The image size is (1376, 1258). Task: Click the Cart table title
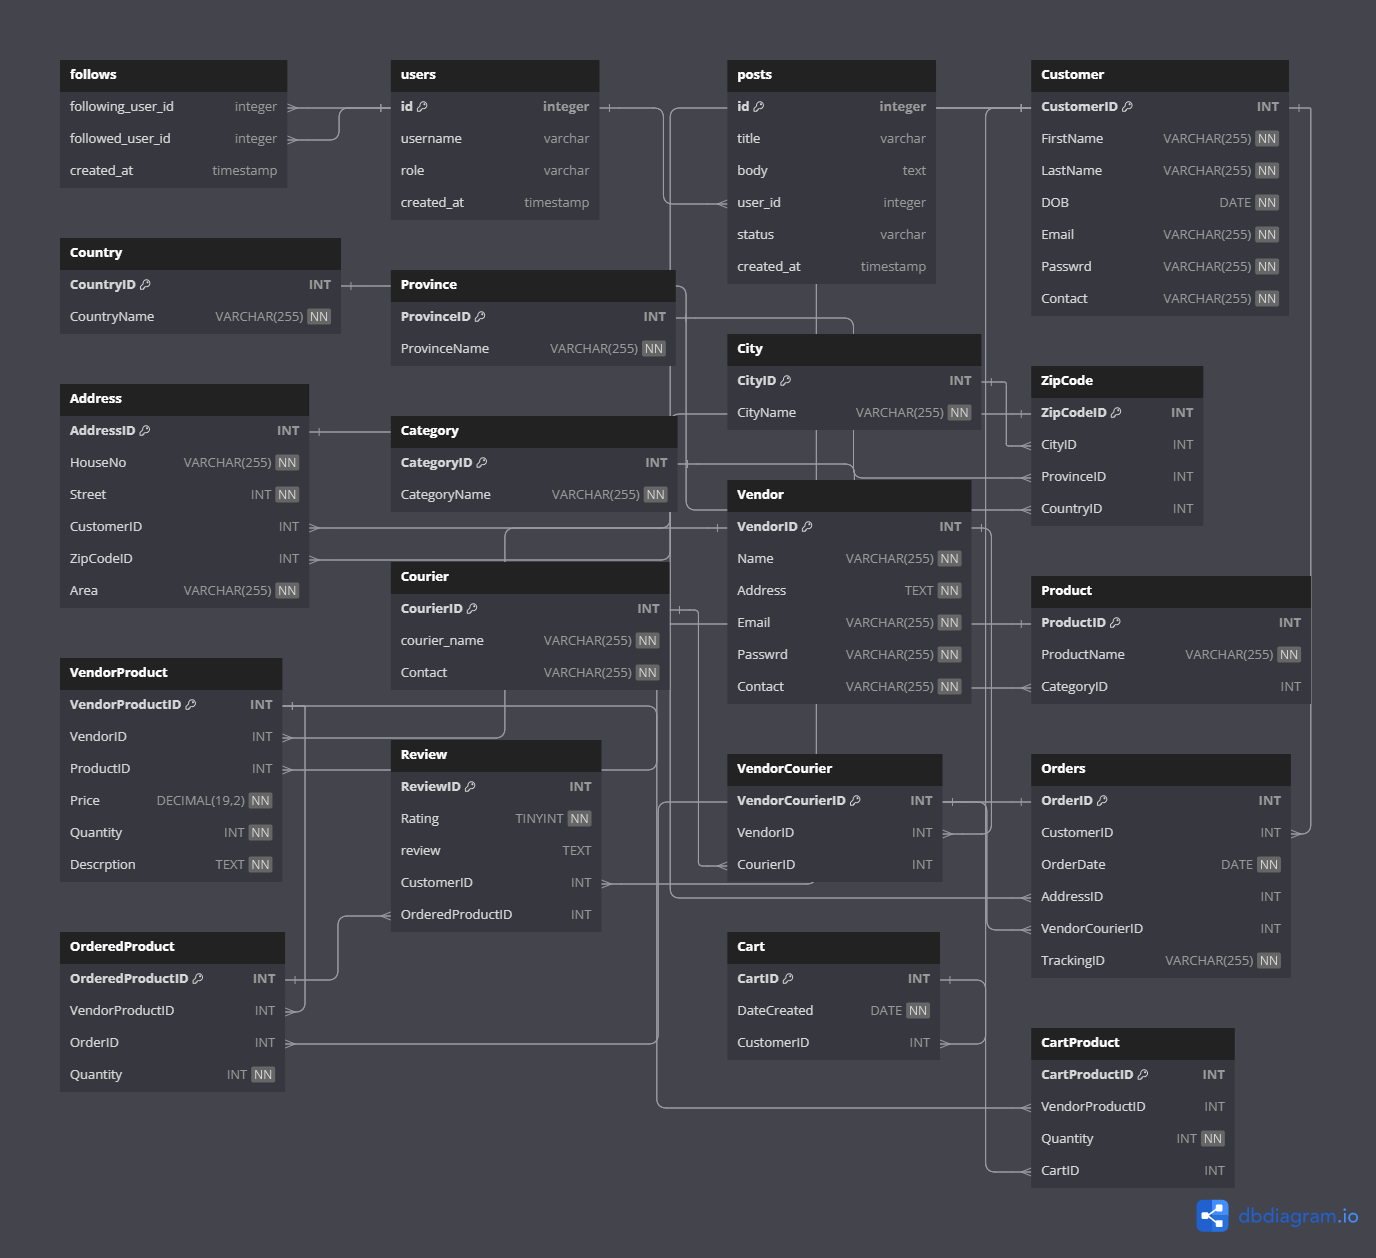pyautogui.click(x=751, y=947)
